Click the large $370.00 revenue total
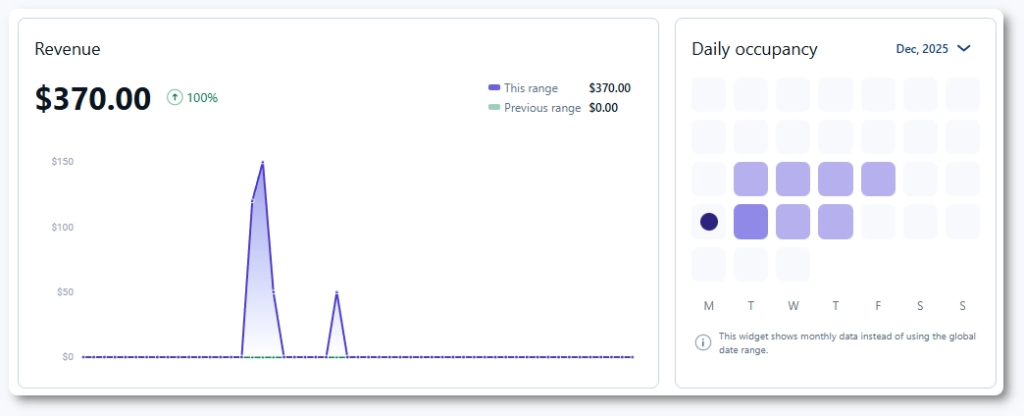This screenshot has height=416, width=1024. [x=93, y=98]
